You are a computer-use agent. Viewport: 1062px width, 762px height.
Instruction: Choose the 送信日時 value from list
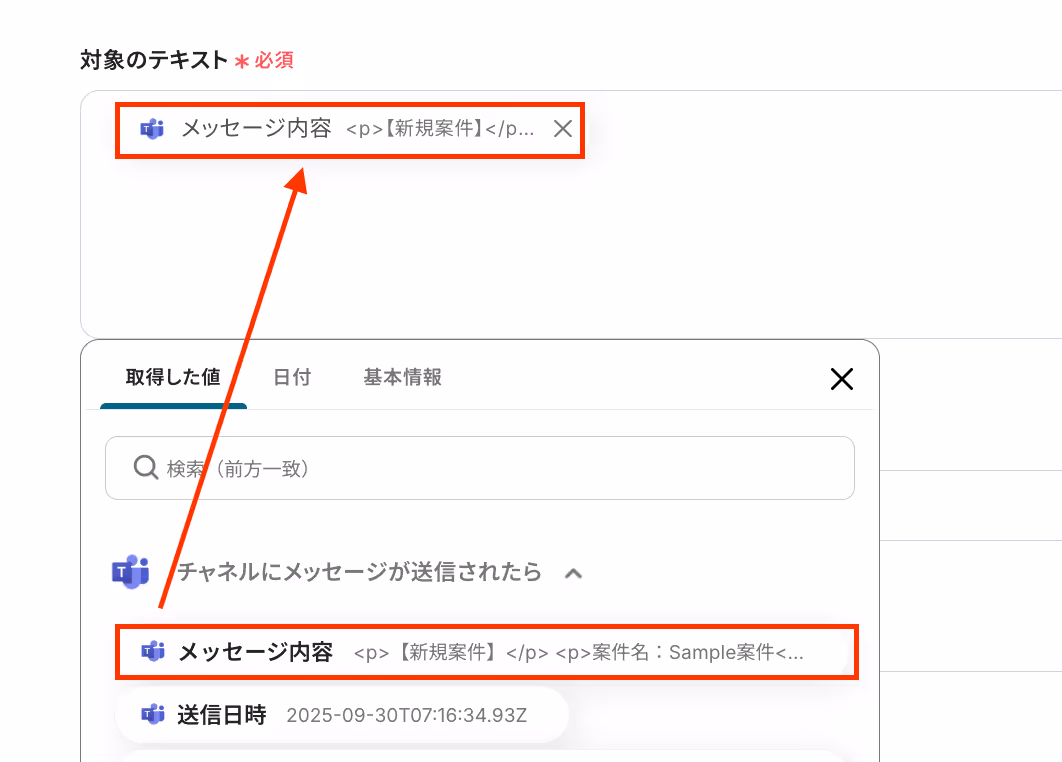341,715
